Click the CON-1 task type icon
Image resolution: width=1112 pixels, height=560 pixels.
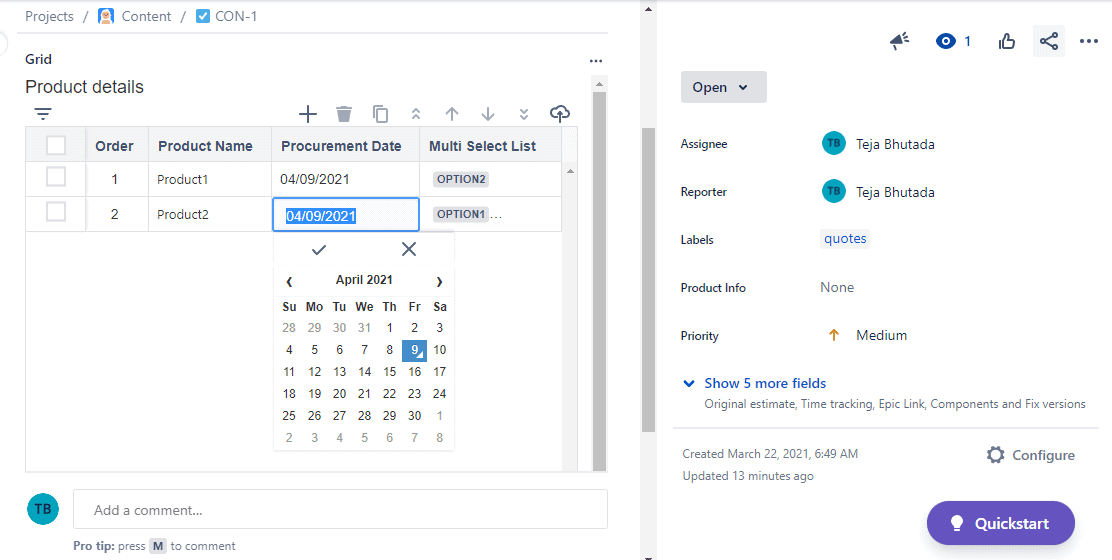(x=203, y=16)
